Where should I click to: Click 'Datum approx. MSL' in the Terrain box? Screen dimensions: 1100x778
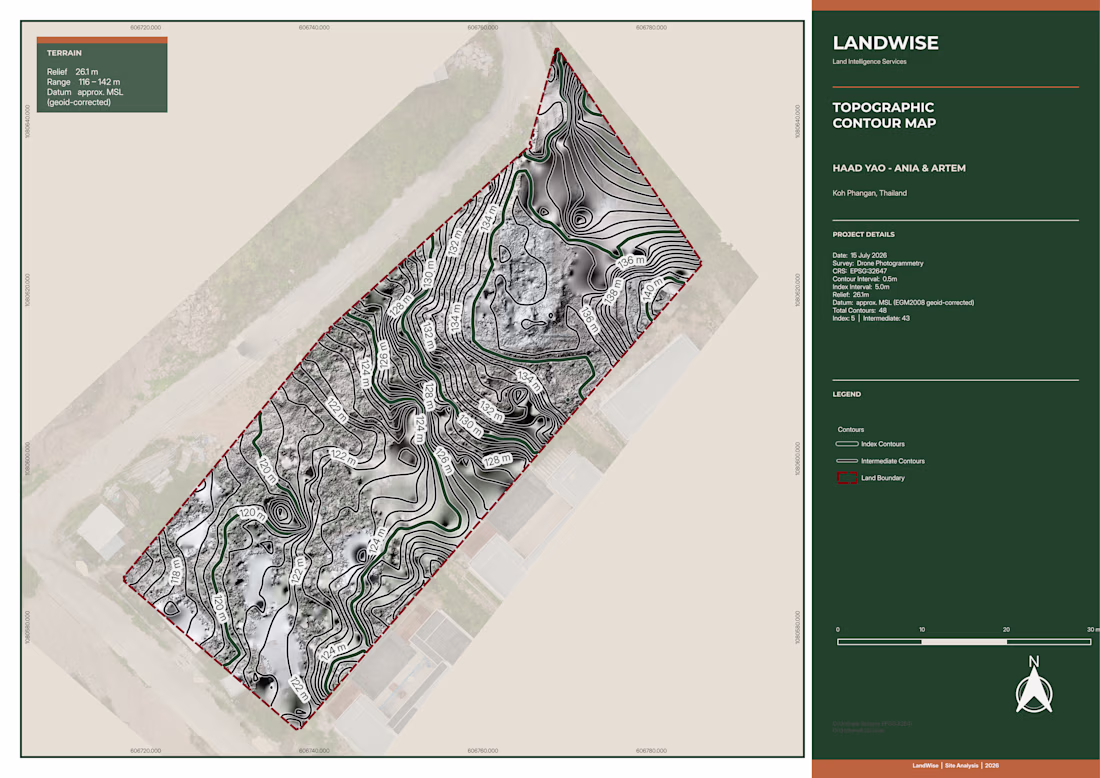click(85, 92)
